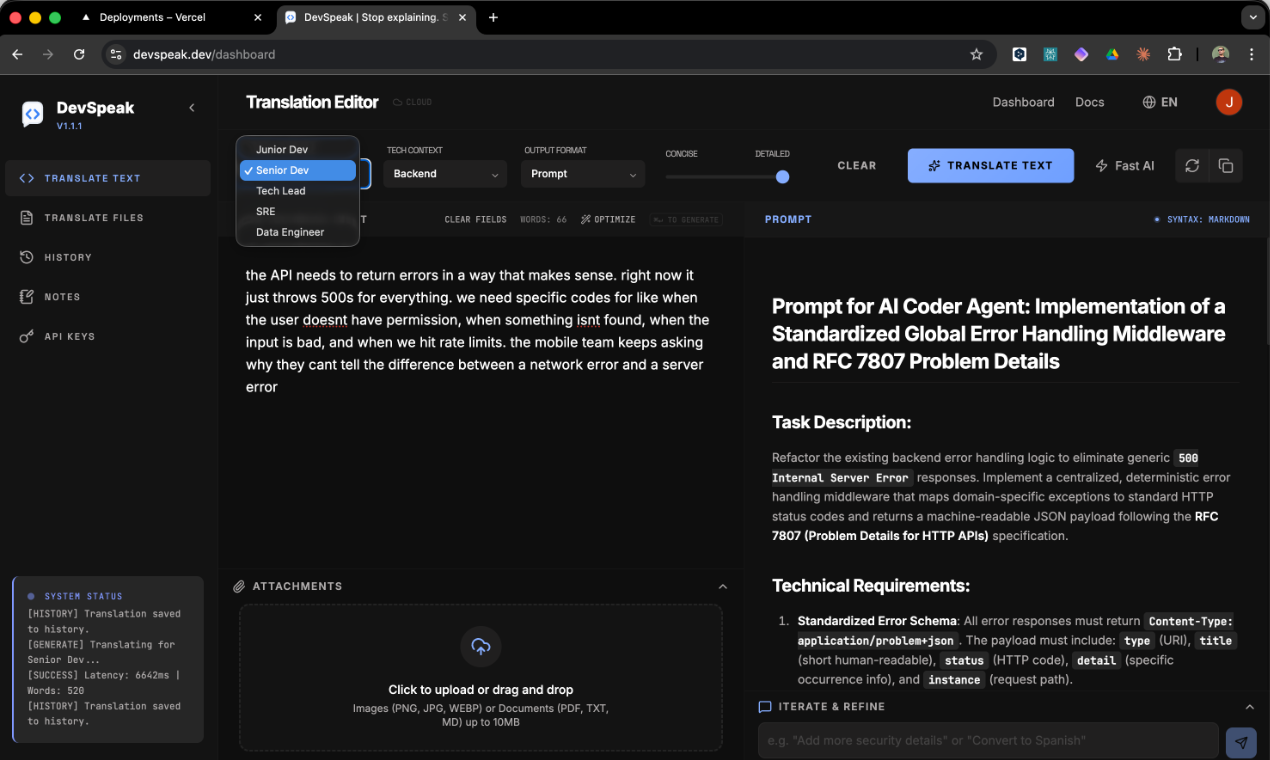The height and width of the screenshot is (760, 1270).
Task: Click the dark blue hexagon extension icon
Action: coord(1019,54)
